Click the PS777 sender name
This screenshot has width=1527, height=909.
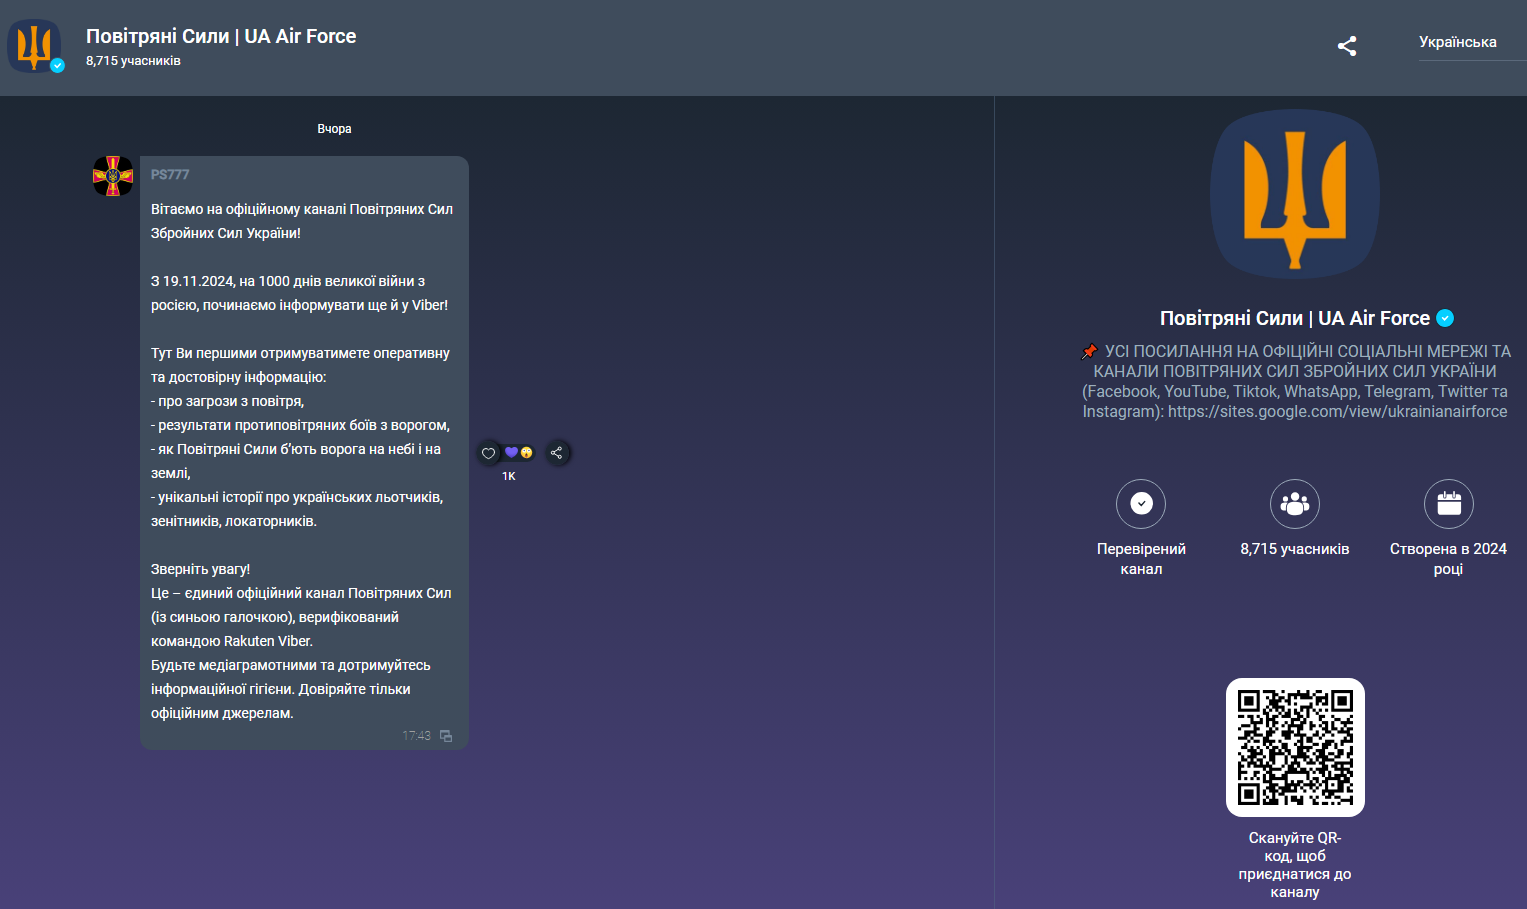tap(170, 174)
